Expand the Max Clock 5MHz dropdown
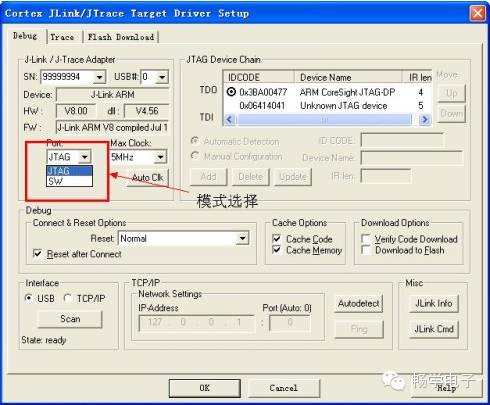Screen dimensions: 490x405 [x=161, y=157]
